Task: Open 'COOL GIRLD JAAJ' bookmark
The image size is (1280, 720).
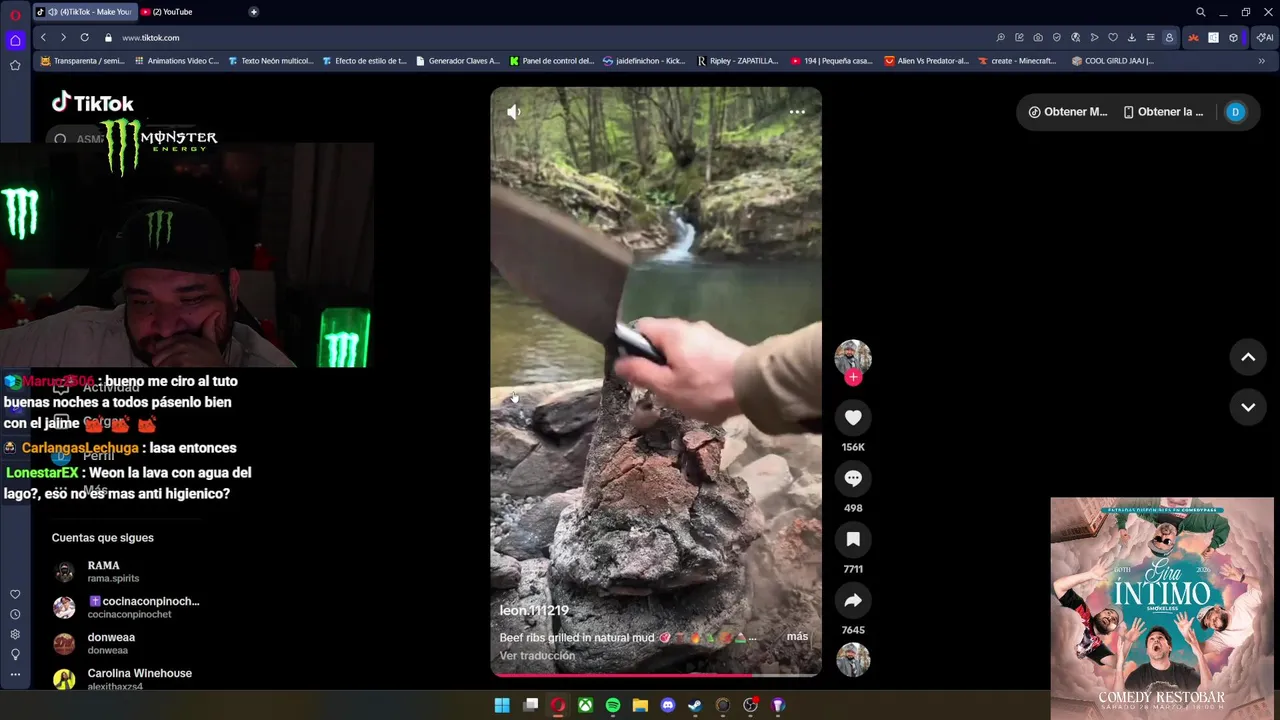Action: [x=1112, y=61]
